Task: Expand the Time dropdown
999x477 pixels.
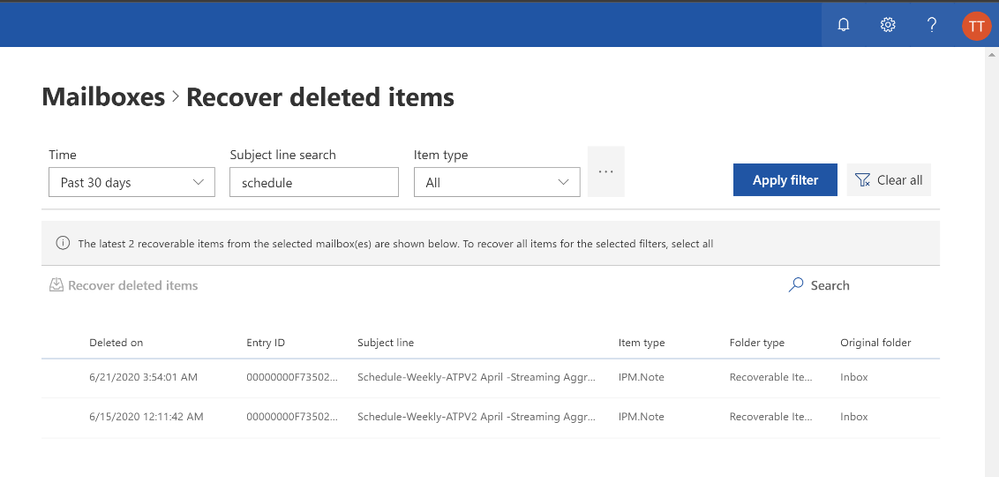Action: (131, 182)
